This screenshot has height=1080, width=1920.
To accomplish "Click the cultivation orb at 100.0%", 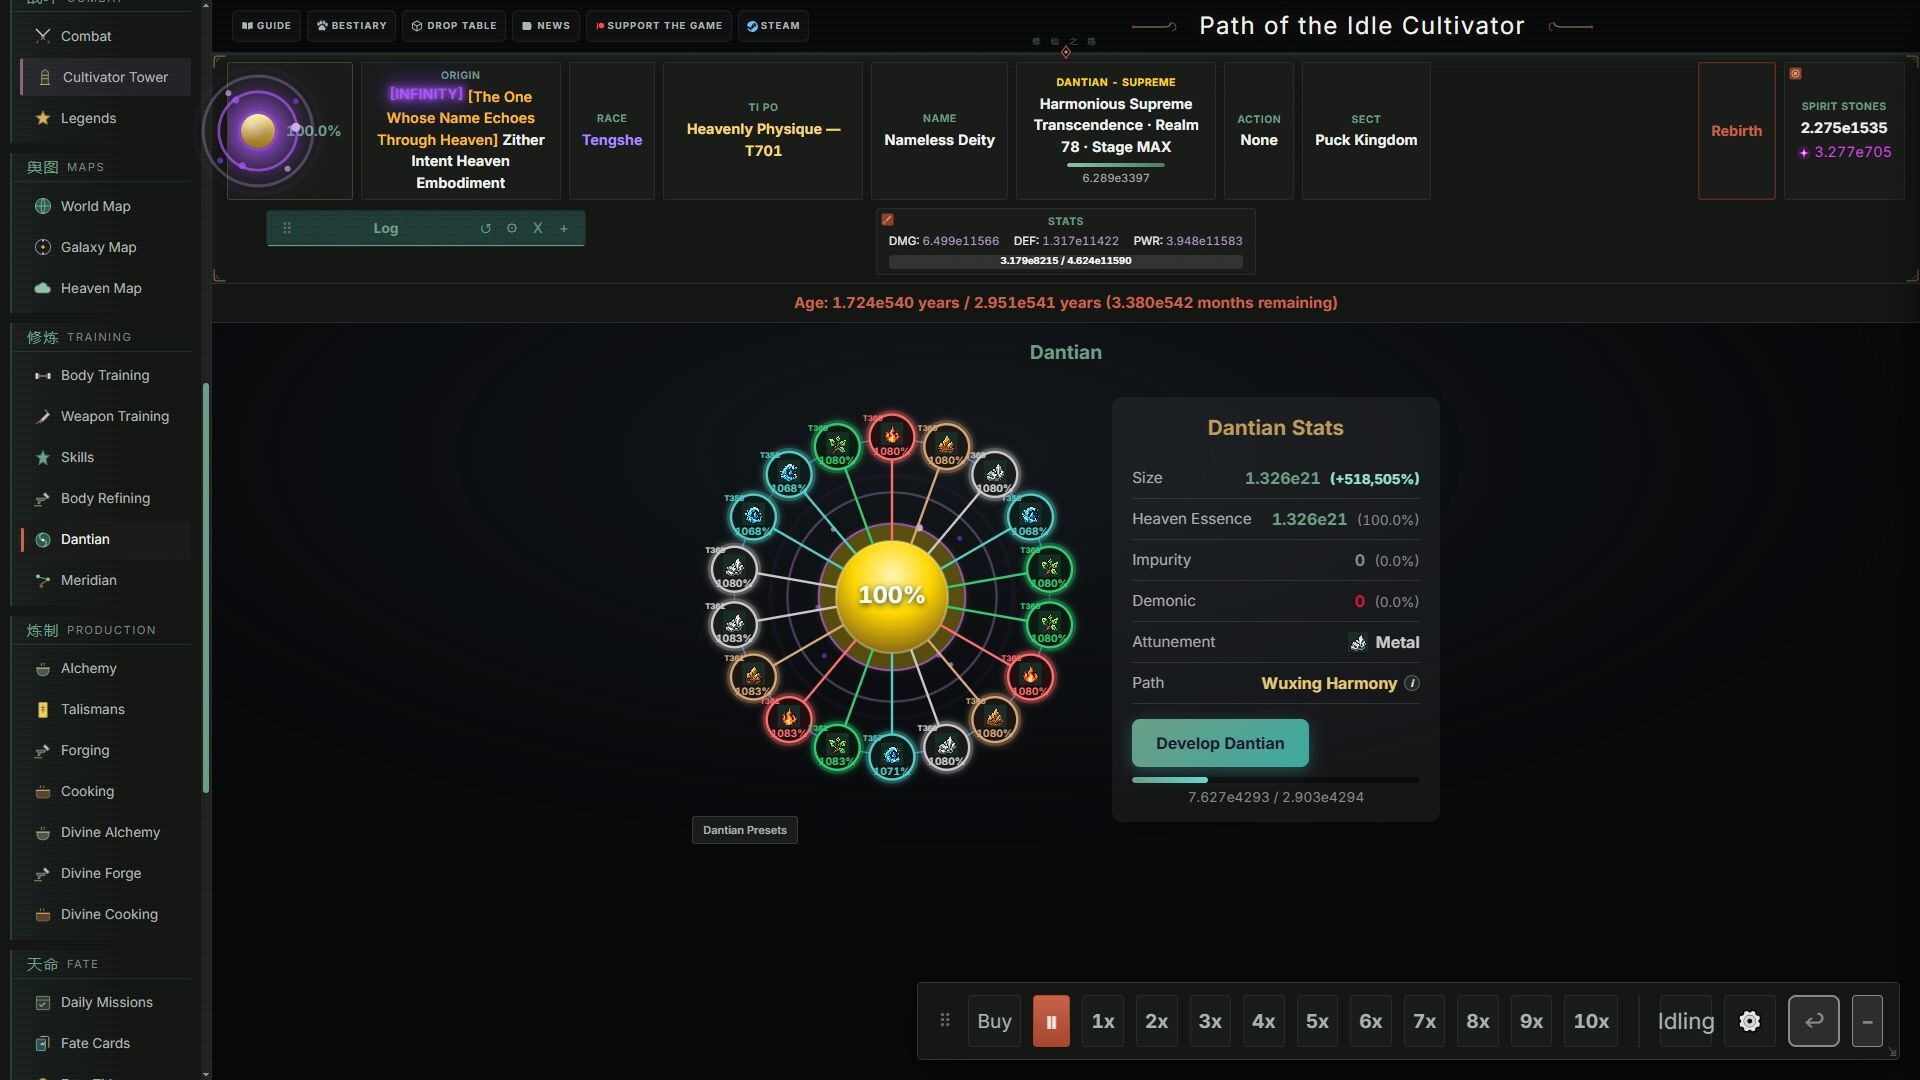I will click(x=258, y=131).
